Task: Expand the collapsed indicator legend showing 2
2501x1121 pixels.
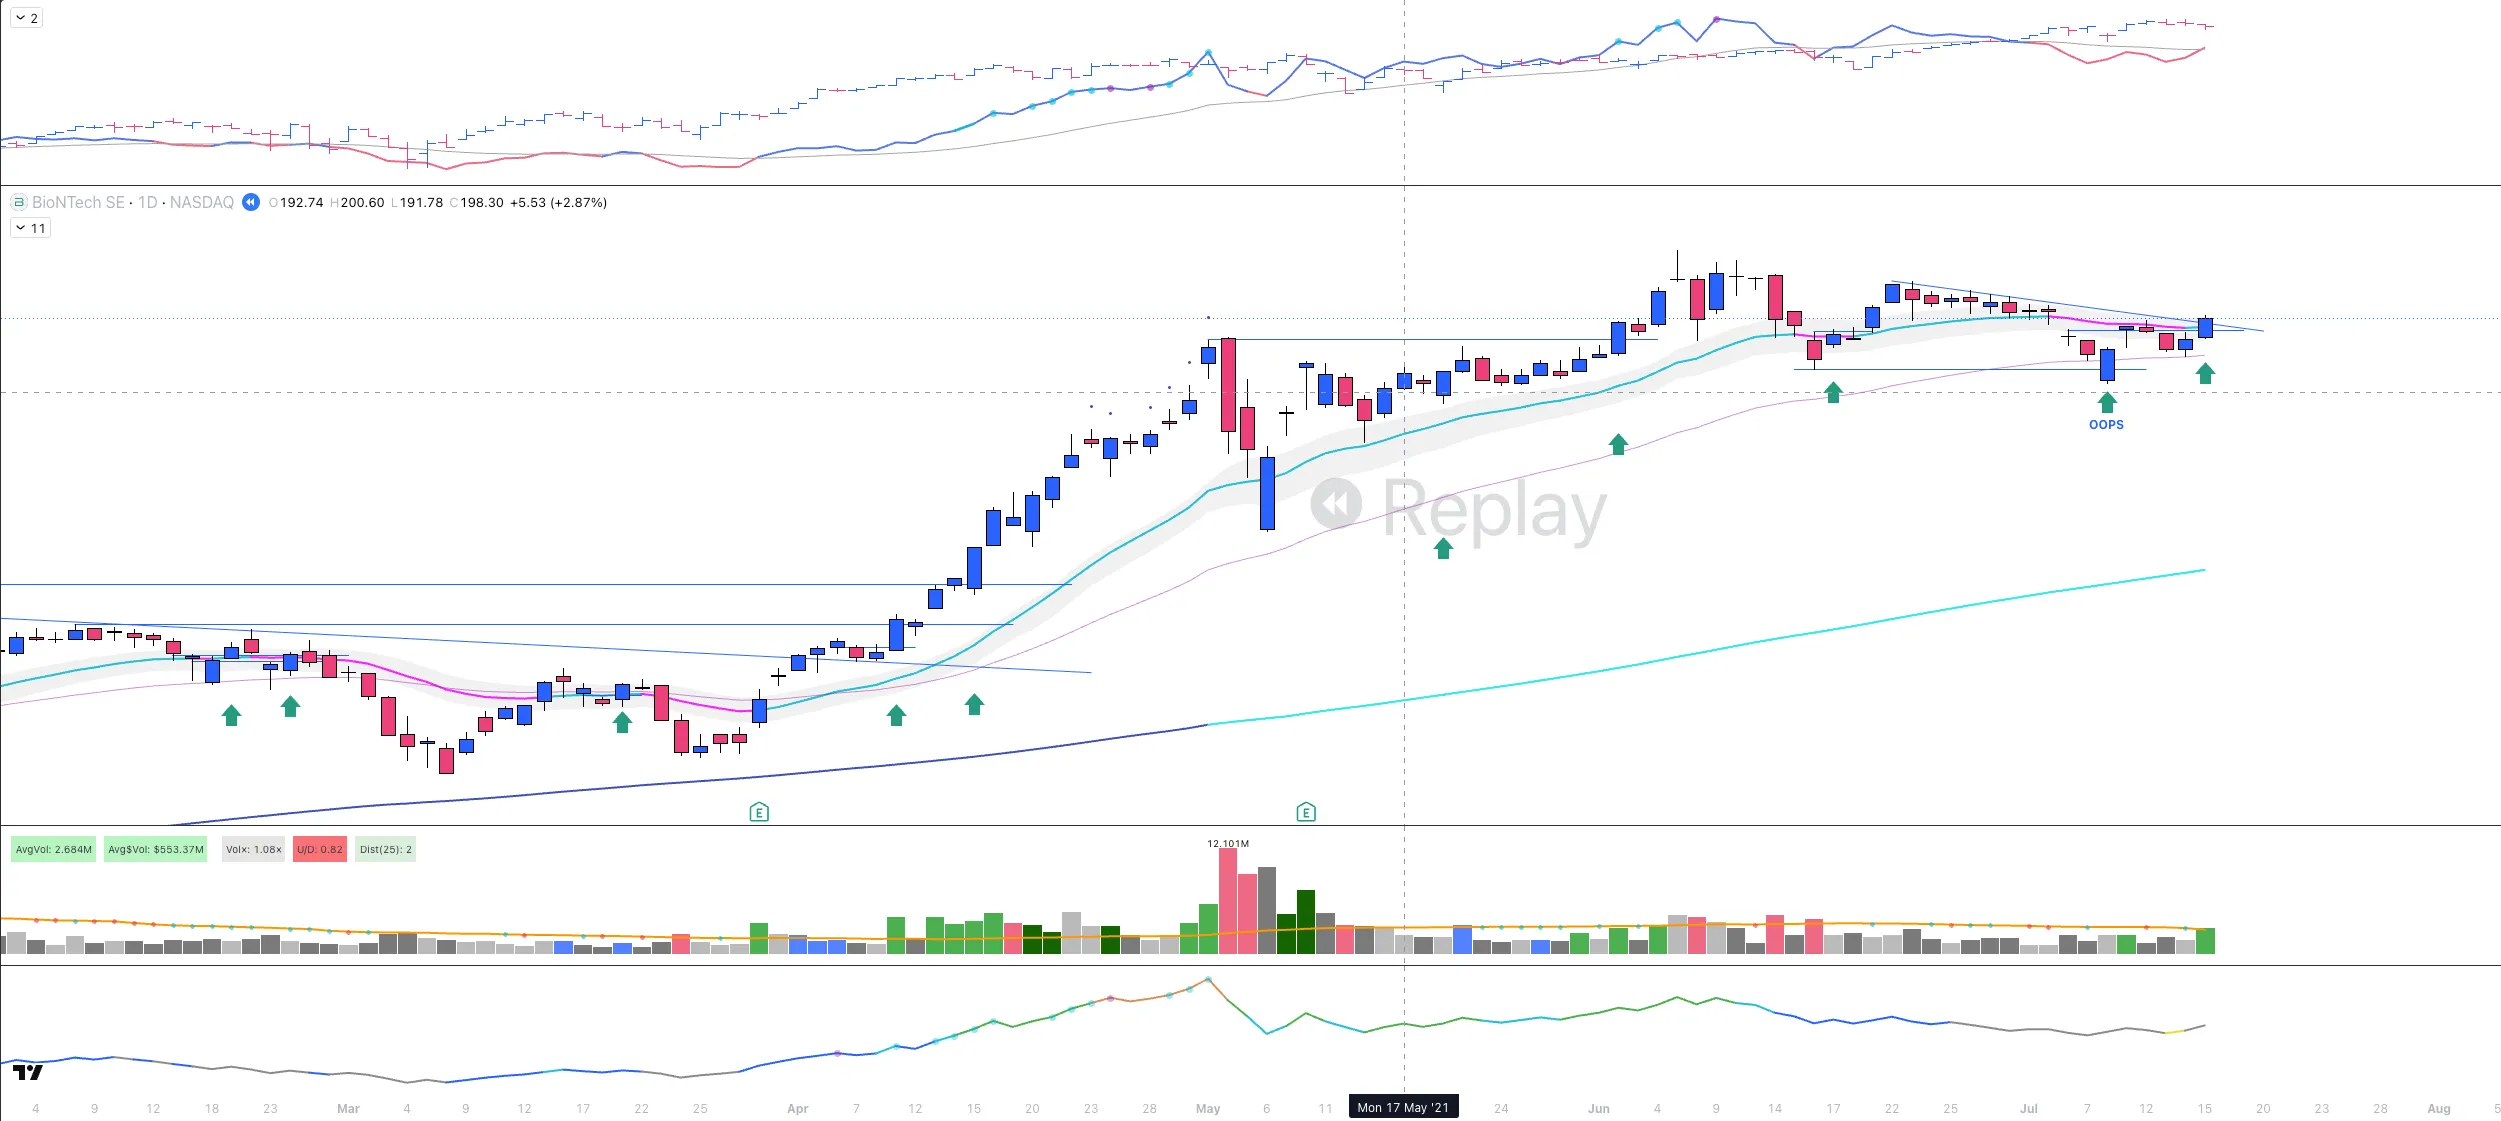Action: point(27,18)
